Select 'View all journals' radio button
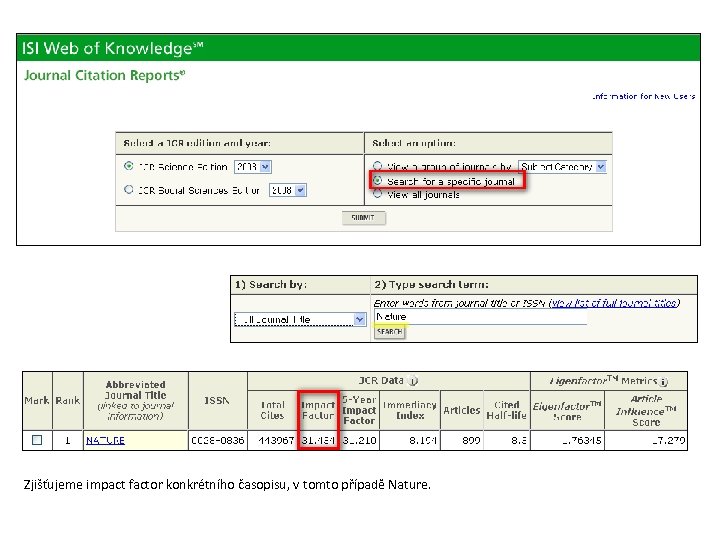The width and height of the screenshot is (720, 540). (377, 194)
